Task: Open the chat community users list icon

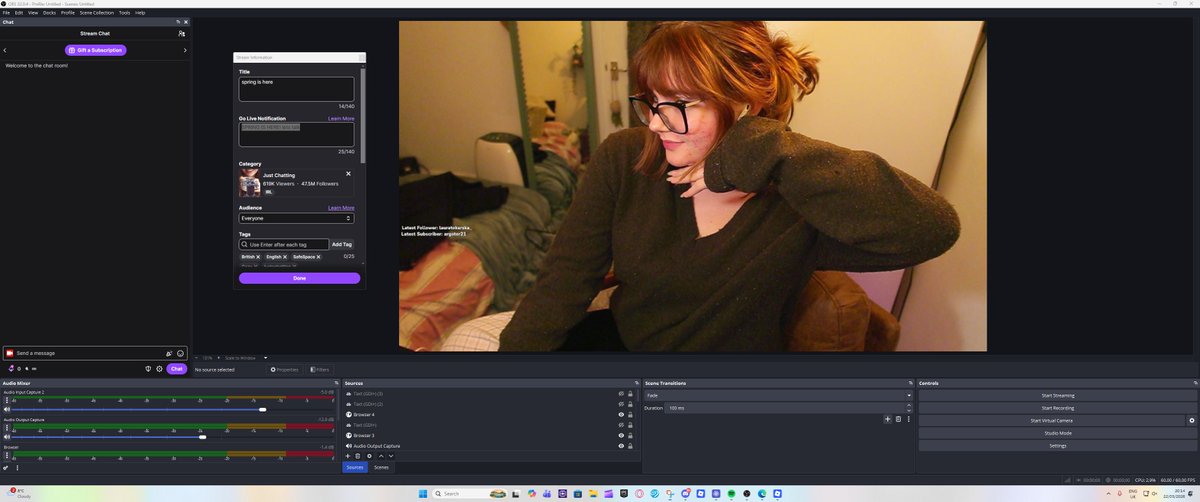Action: [181, 33]
